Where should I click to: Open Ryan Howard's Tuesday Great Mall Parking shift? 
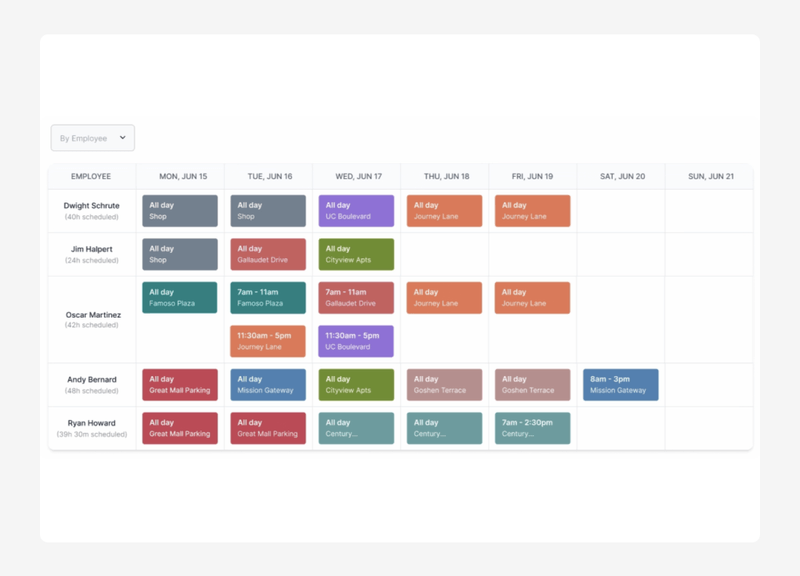[266, 429]
